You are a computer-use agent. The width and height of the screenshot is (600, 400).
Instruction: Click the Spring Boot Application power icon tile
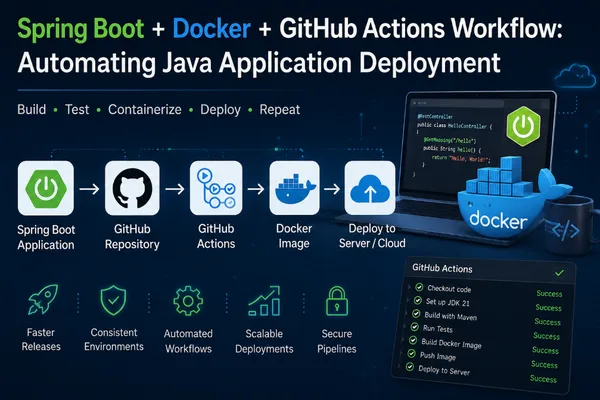(46, 188)
